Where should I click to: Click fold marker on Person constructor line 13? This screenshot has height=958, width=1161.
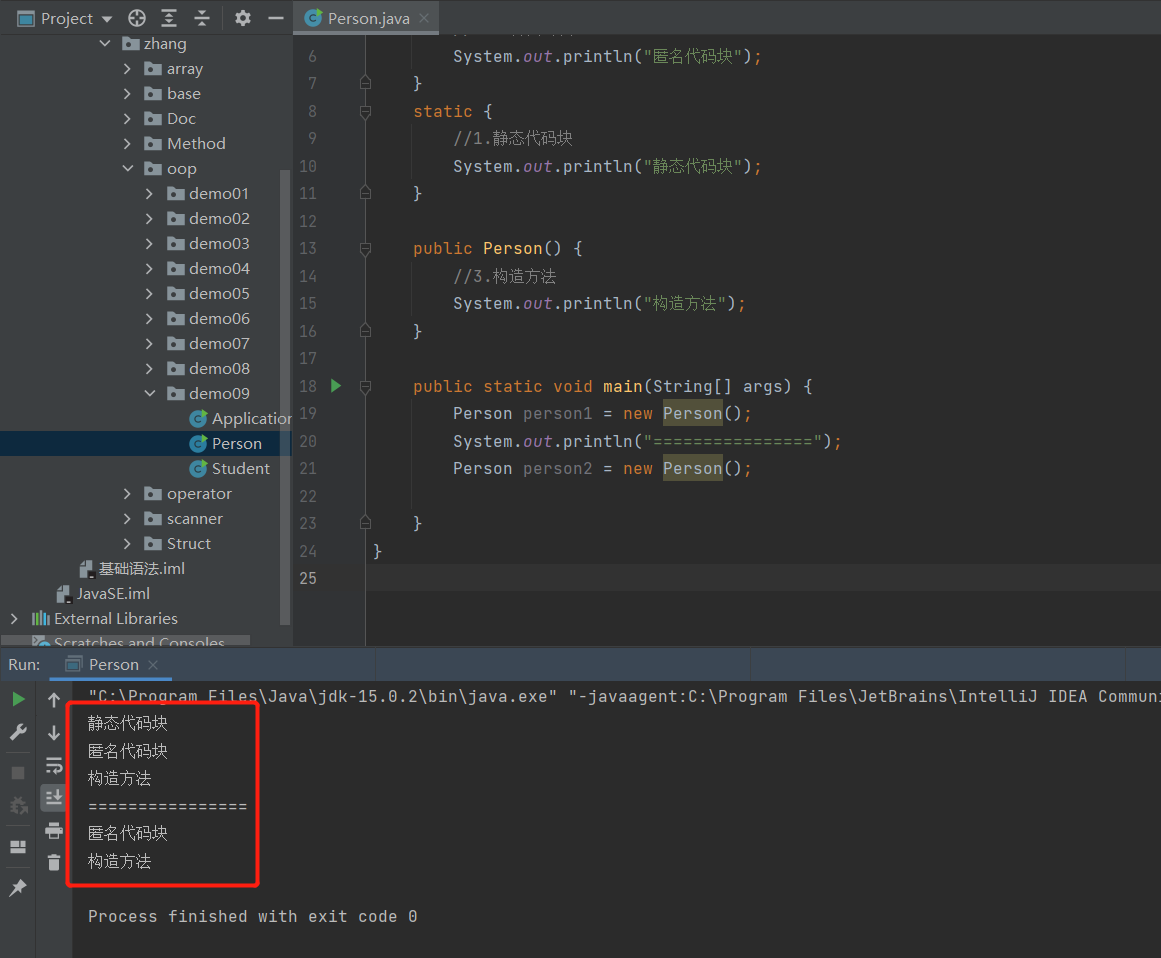(365, 249)
